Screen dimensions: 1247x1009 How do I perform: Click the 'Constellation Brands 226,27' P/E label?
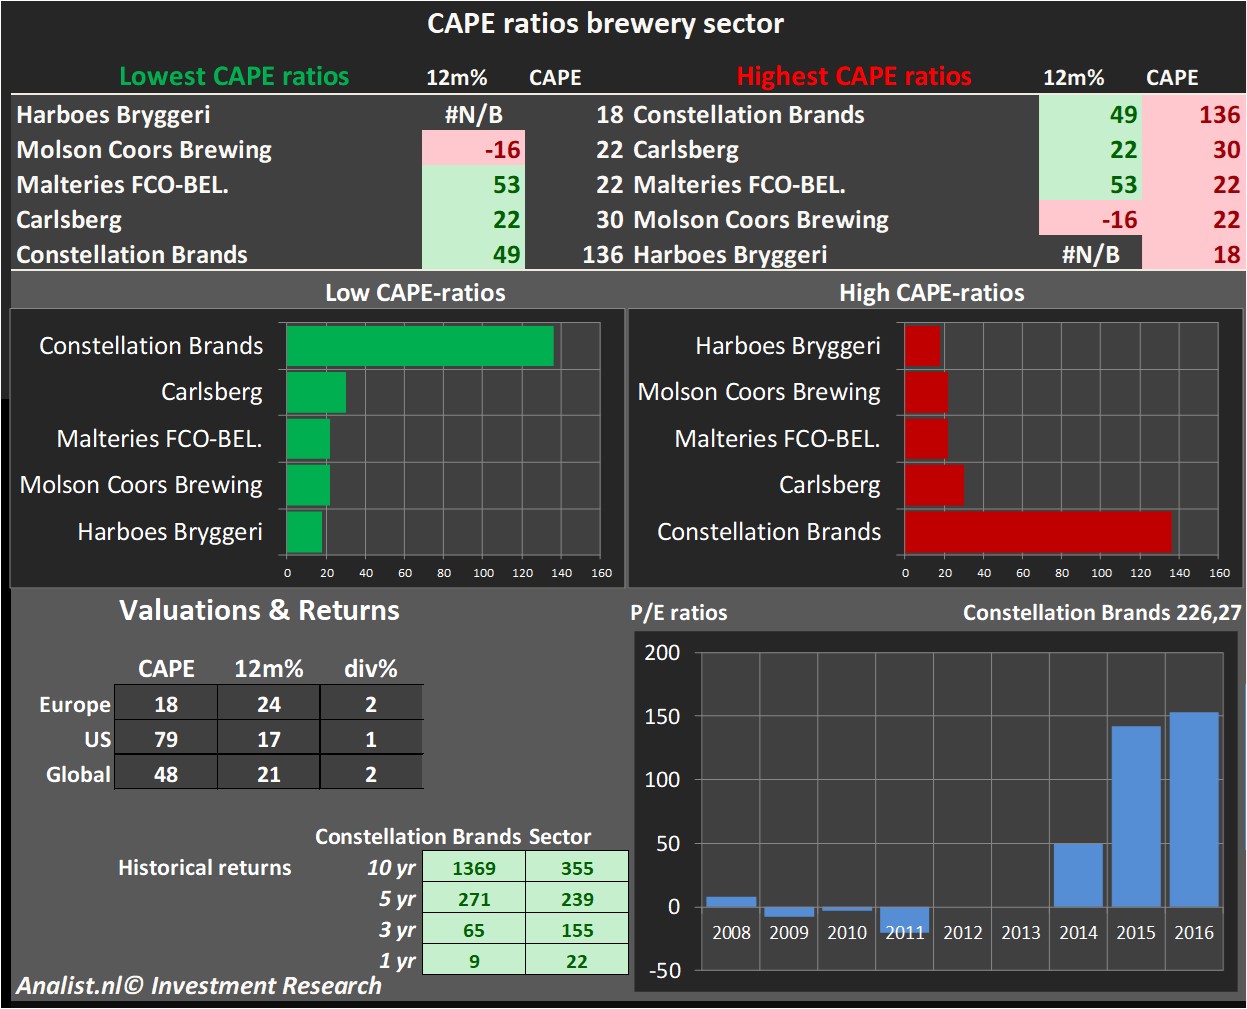(x=1101, y=613)
